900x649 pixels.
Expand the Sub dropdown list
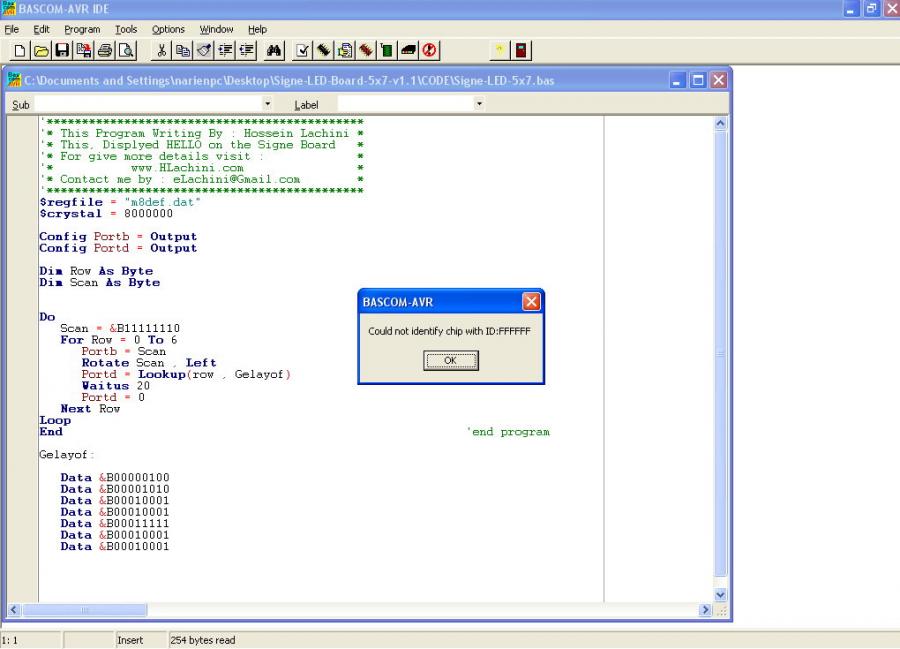point(267,104)
